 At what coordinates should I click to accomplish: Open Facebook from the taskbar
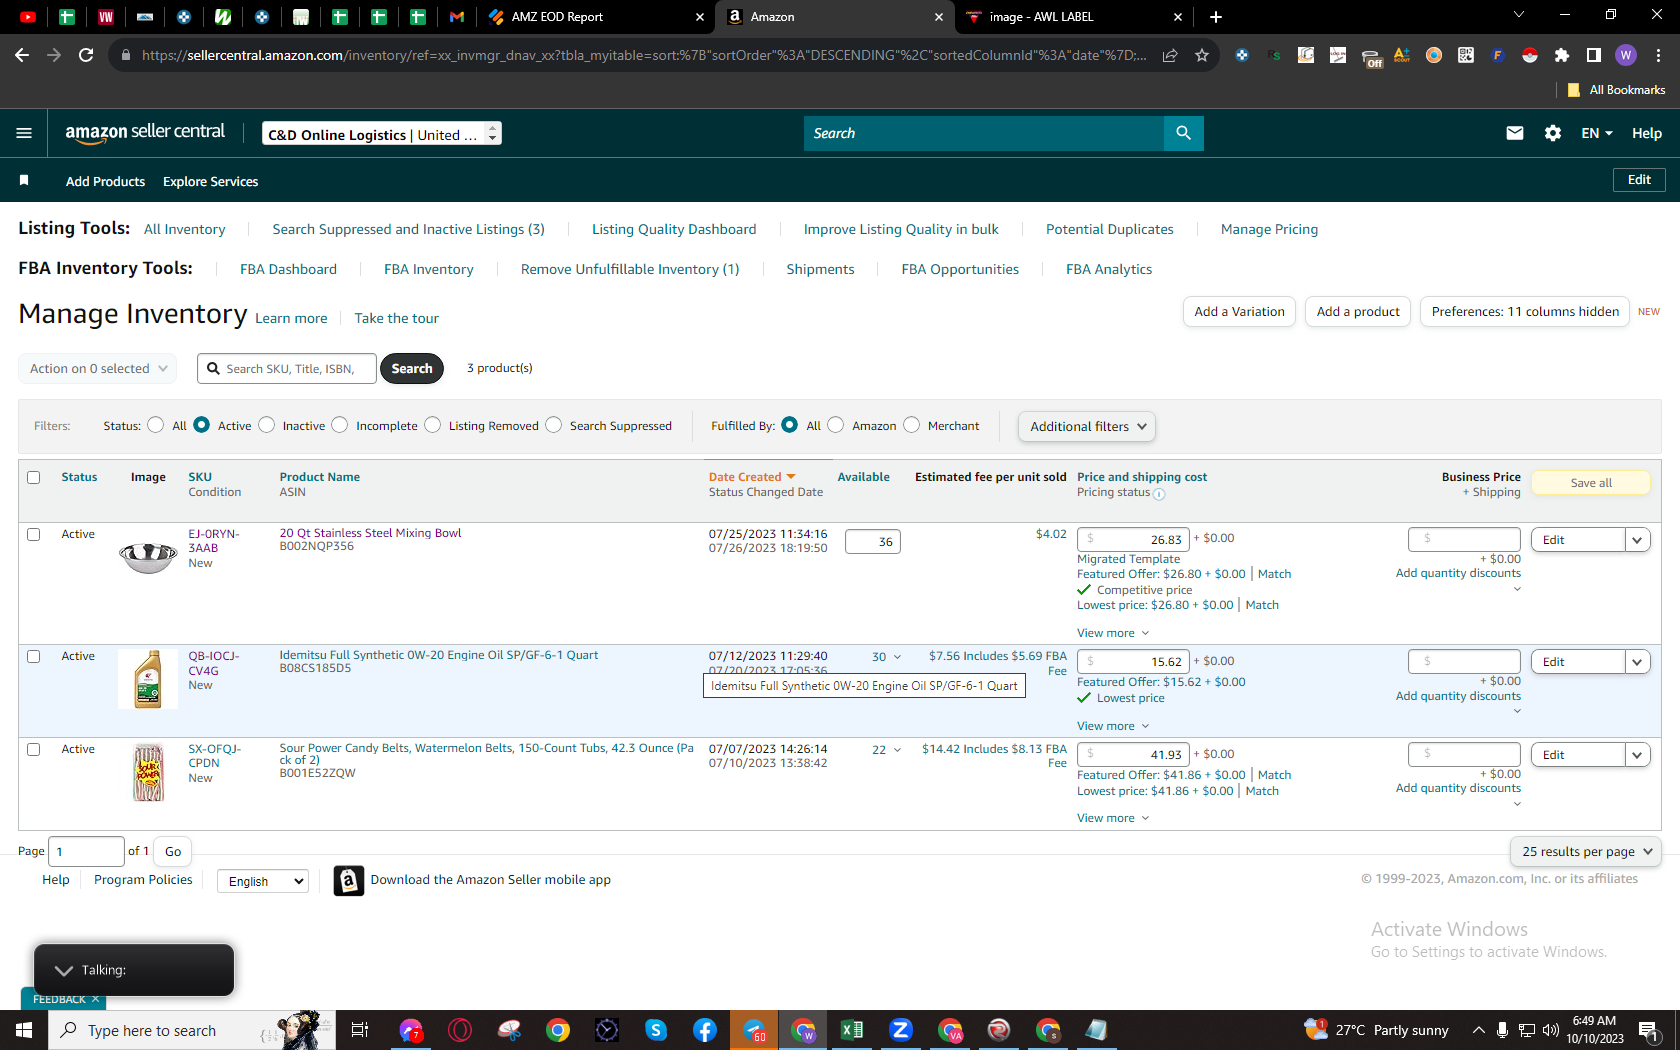pos(705,1030)
